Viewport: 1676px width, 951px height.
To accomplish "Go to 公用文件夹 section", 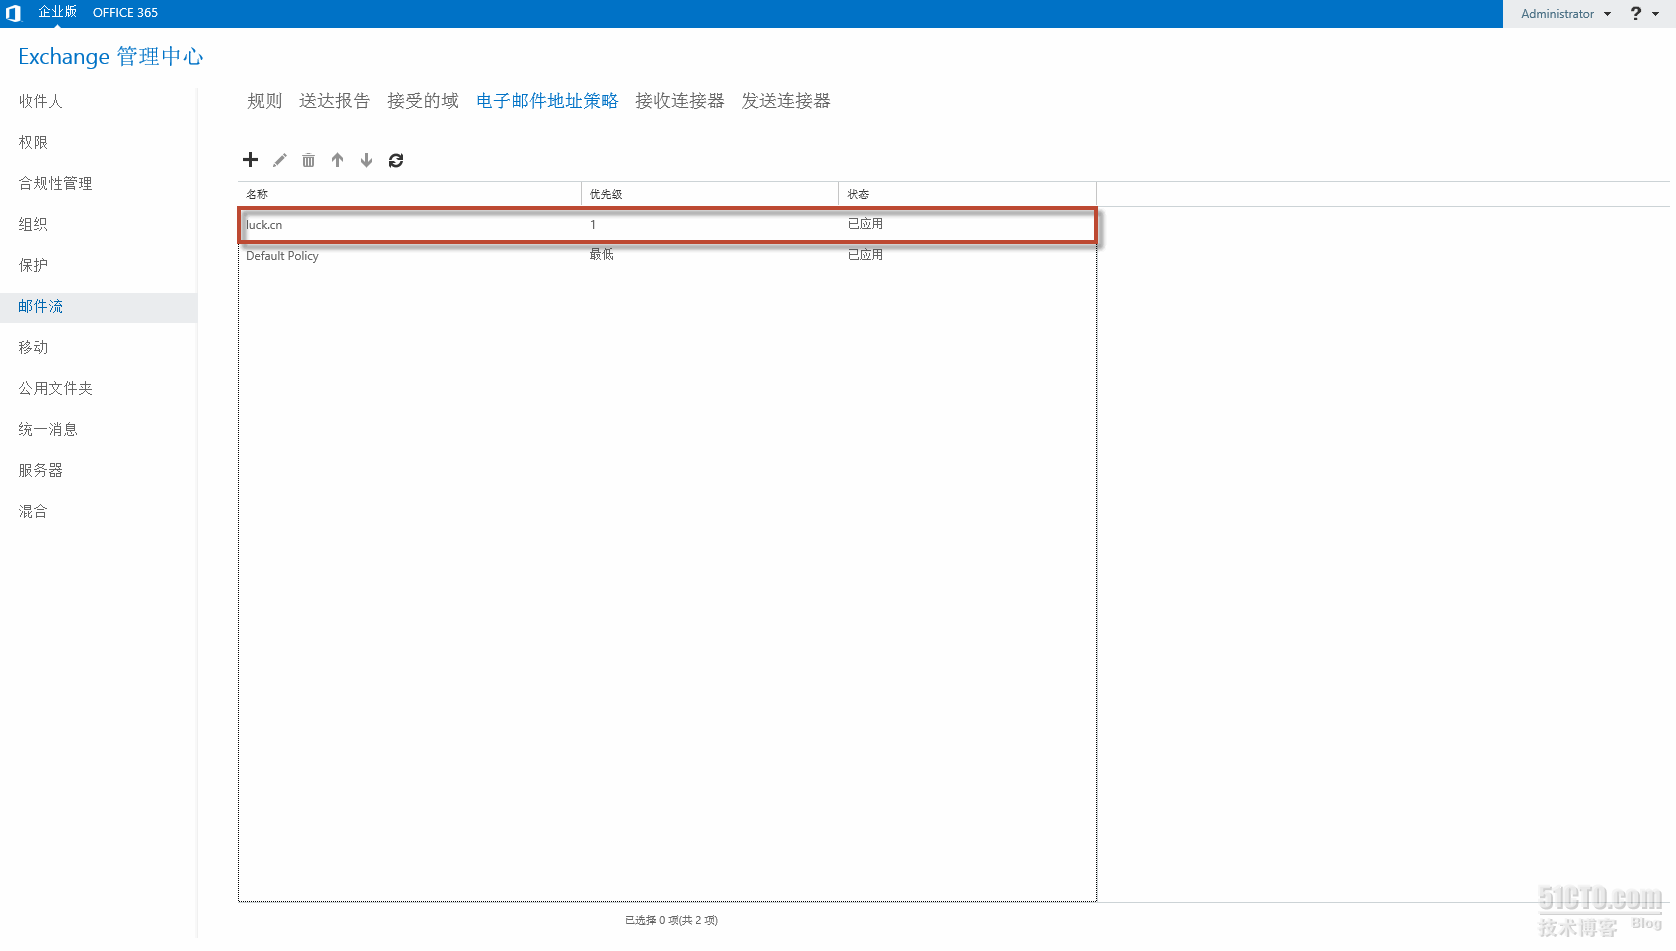I will (x=55, y=388).
